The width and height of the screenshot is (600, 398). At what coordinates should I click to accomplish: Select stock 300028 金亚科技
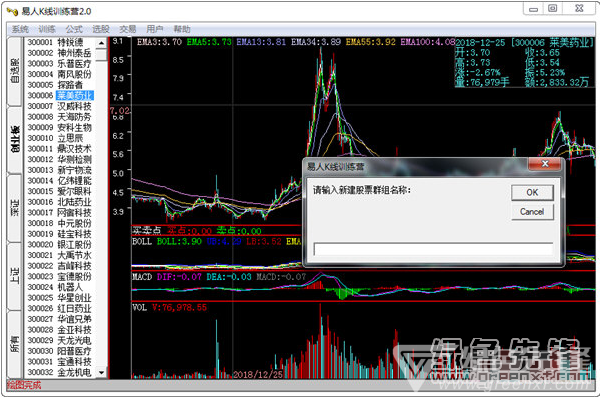[x=59, y=329]
